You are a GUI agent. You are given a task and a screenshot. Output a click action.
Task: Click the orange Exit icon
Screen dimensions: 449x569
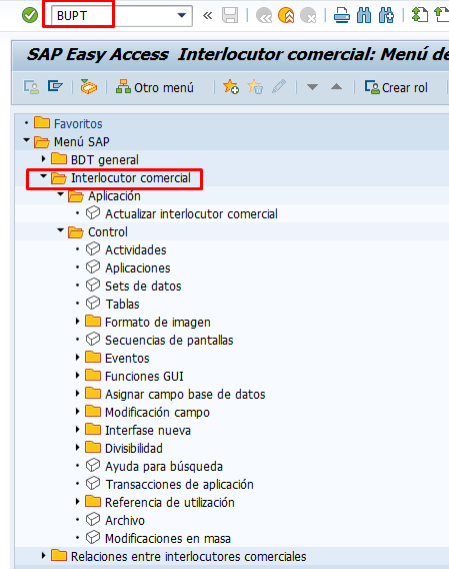(286, 16)
